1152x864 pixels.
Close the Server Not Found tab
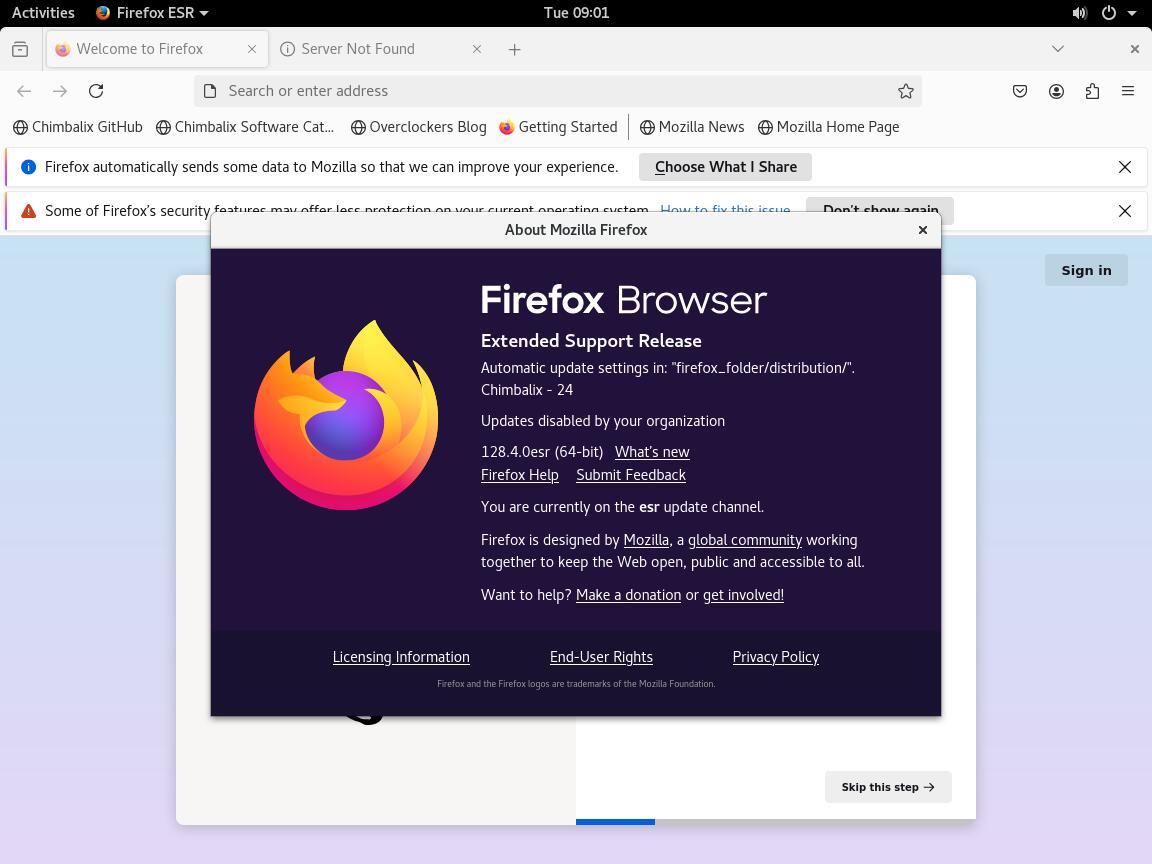[477, 49]
